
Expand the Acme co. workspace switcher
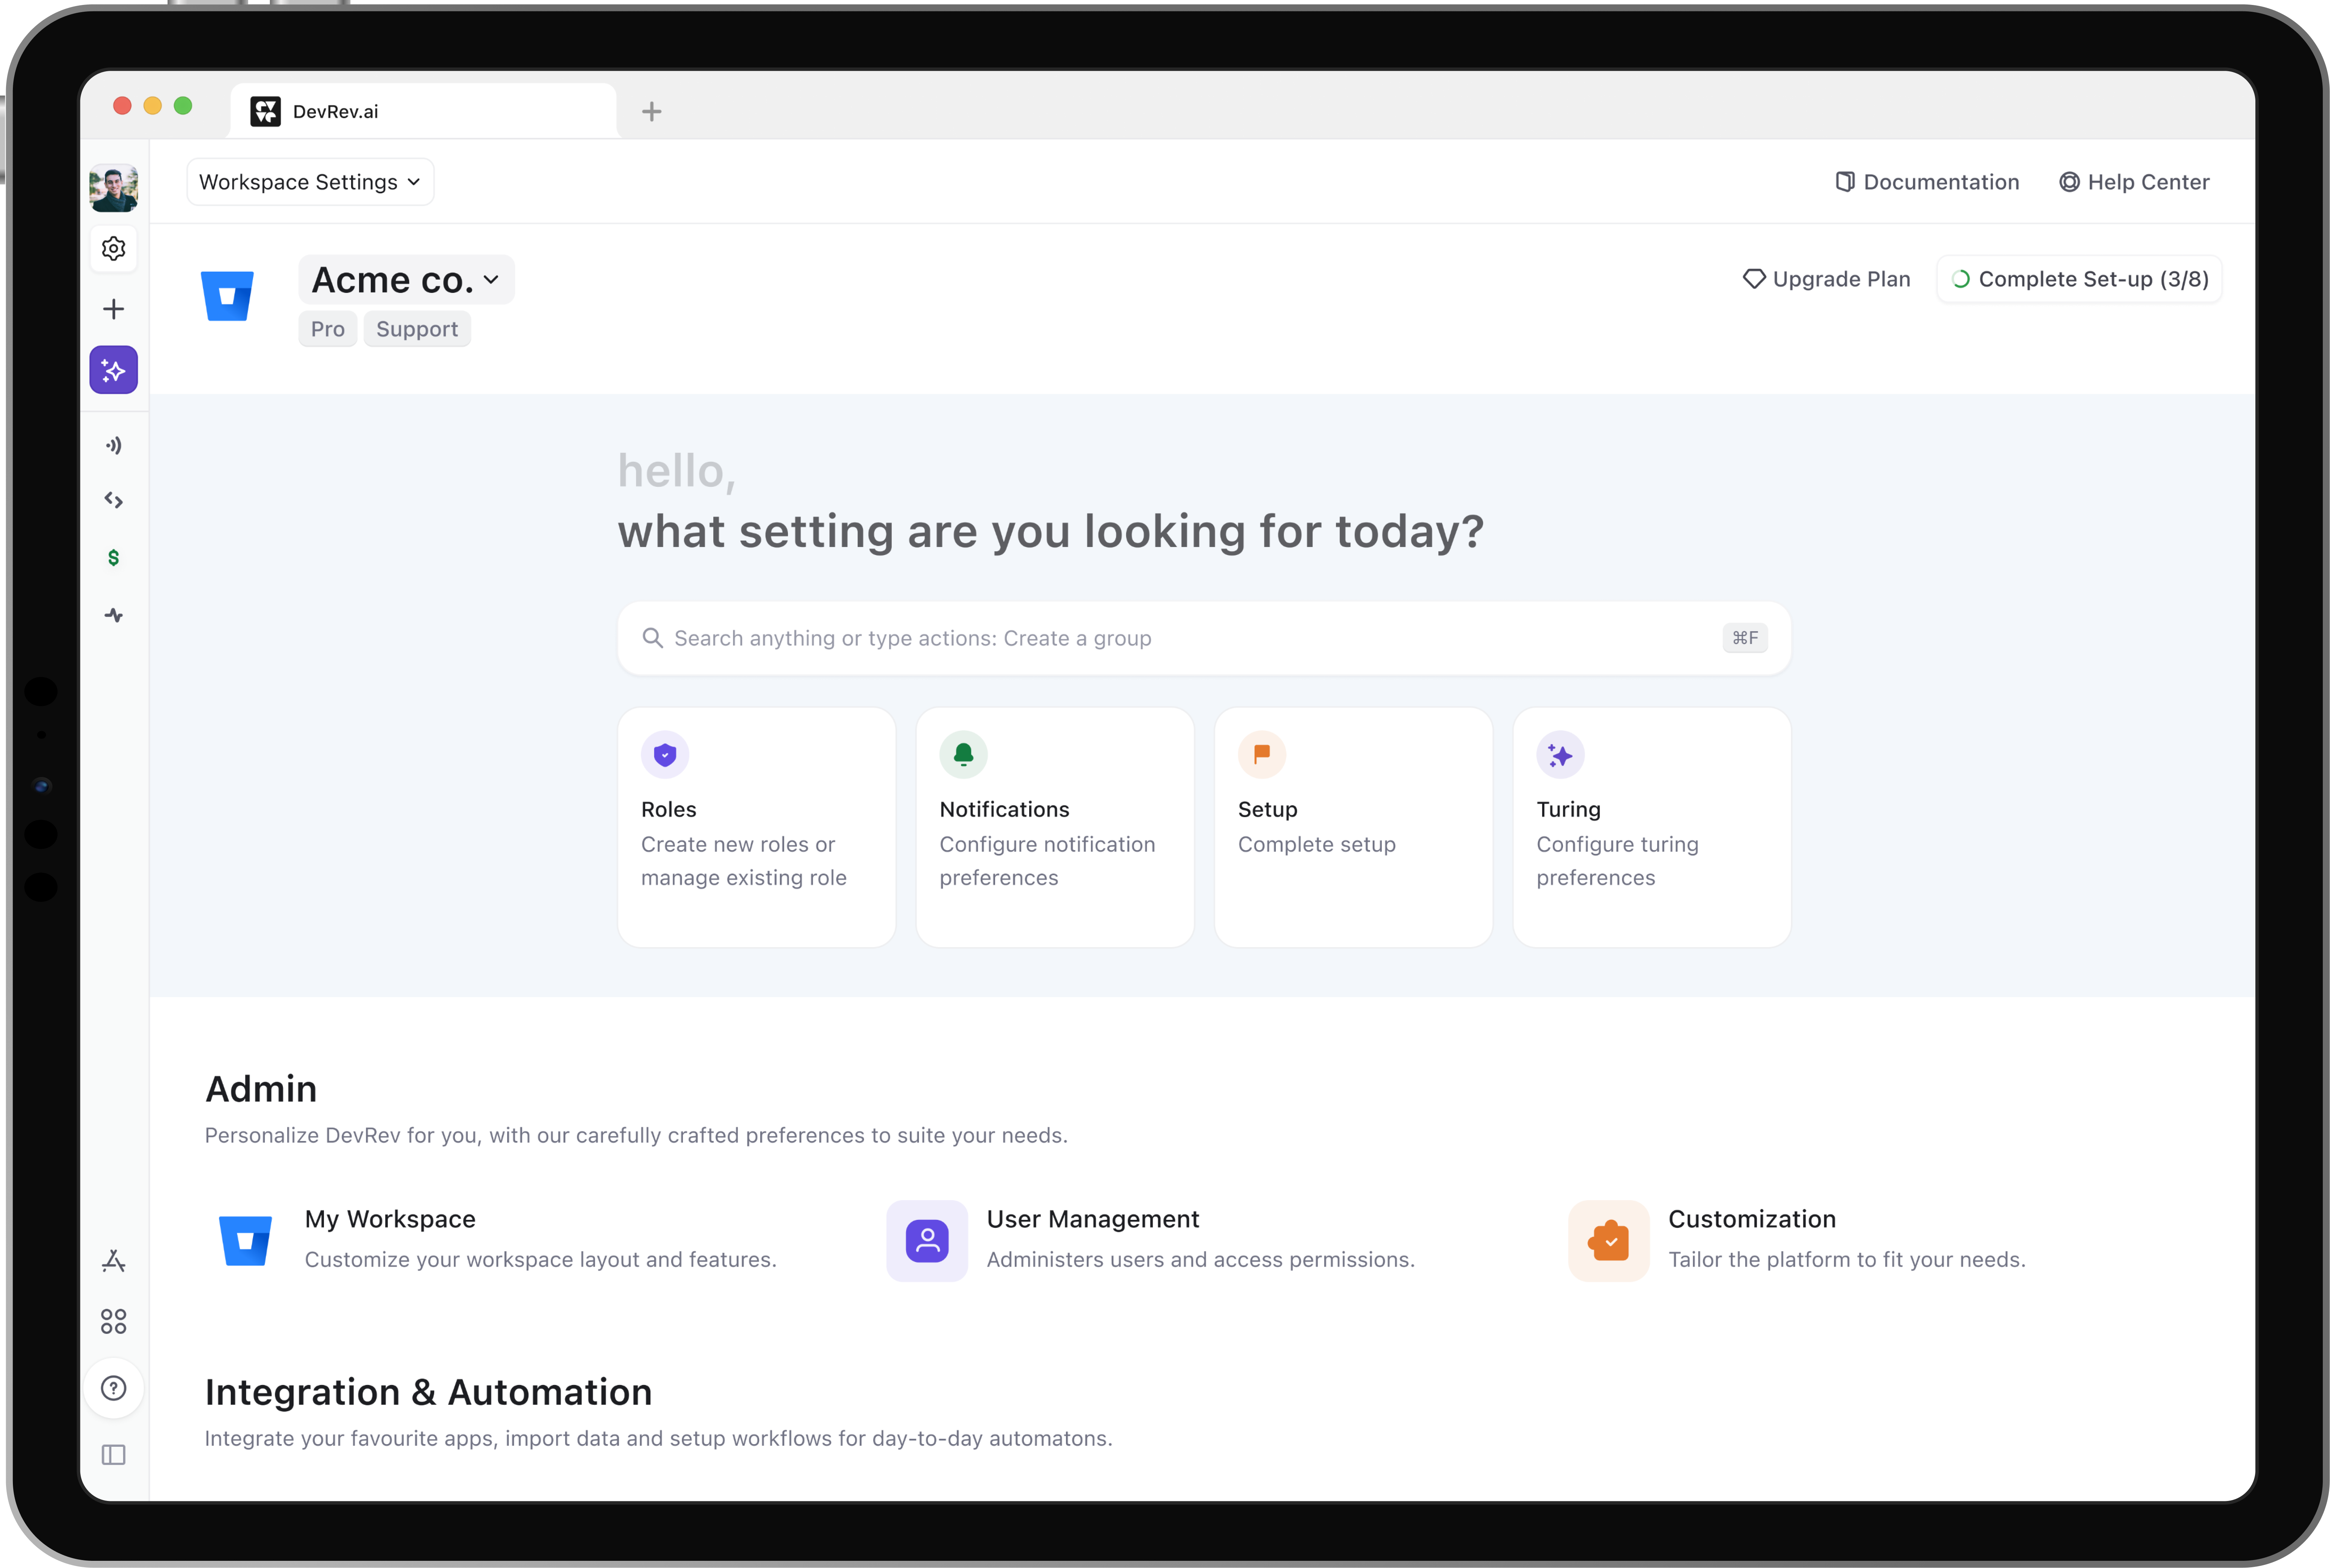[x=407, y=280]
